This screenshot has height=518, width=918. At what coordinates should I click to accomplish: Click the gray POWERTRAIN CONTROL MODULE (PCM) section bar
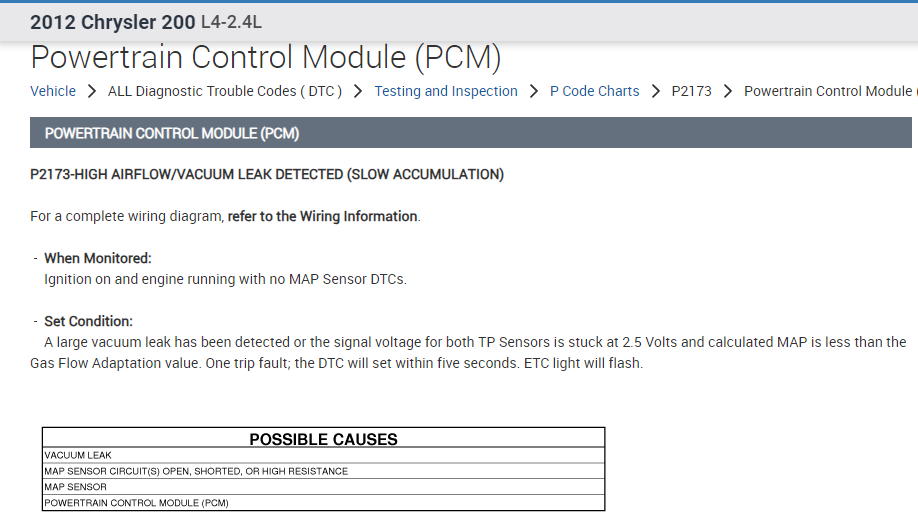(x=470, y=133)
